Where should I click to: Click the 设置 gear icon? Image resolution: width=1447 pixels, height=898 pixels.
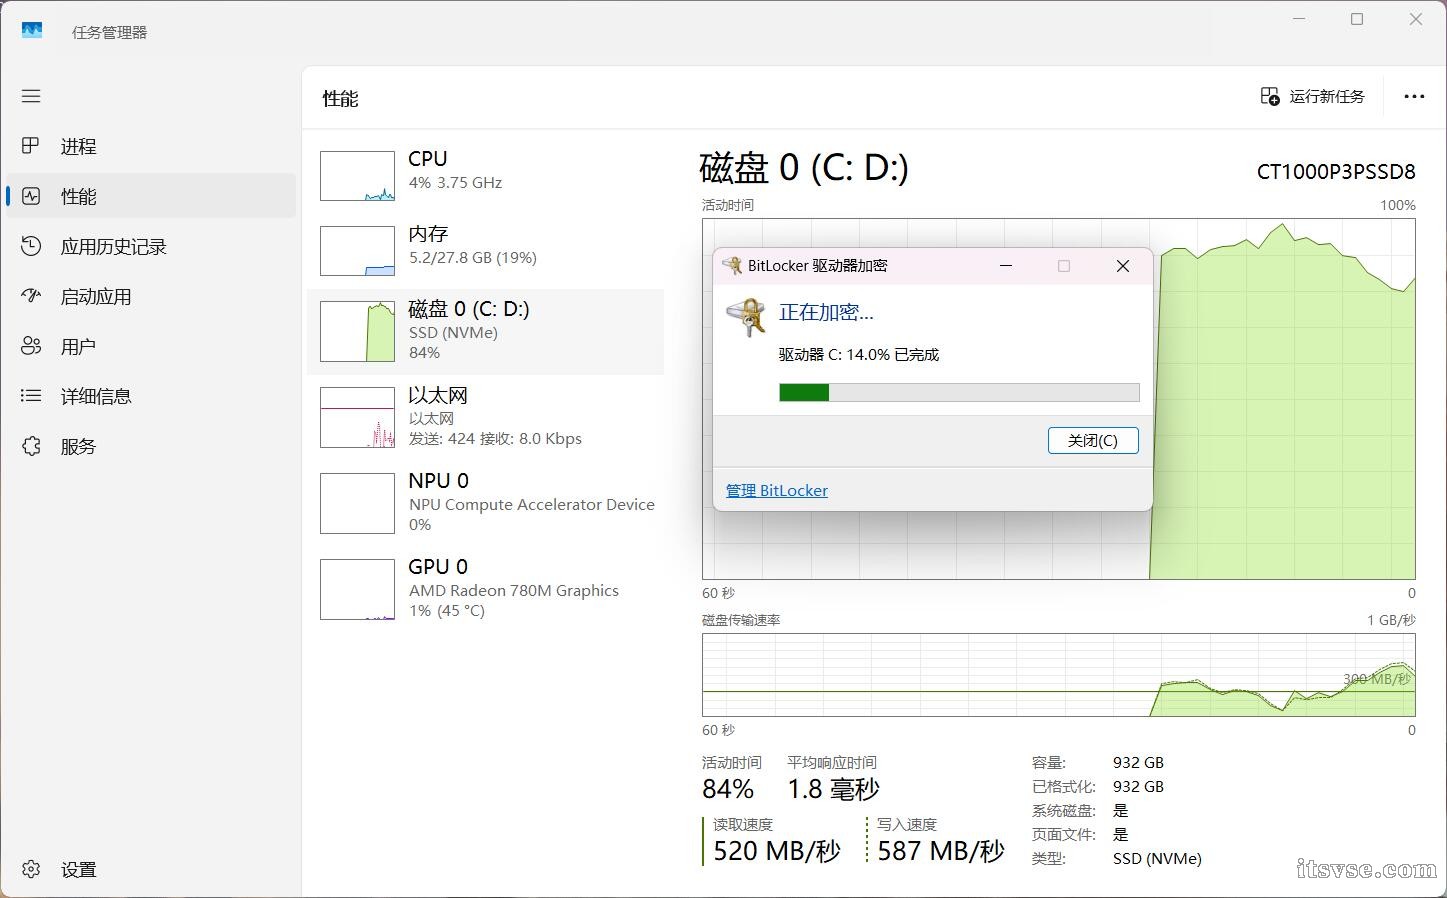(x=31, y=869)
